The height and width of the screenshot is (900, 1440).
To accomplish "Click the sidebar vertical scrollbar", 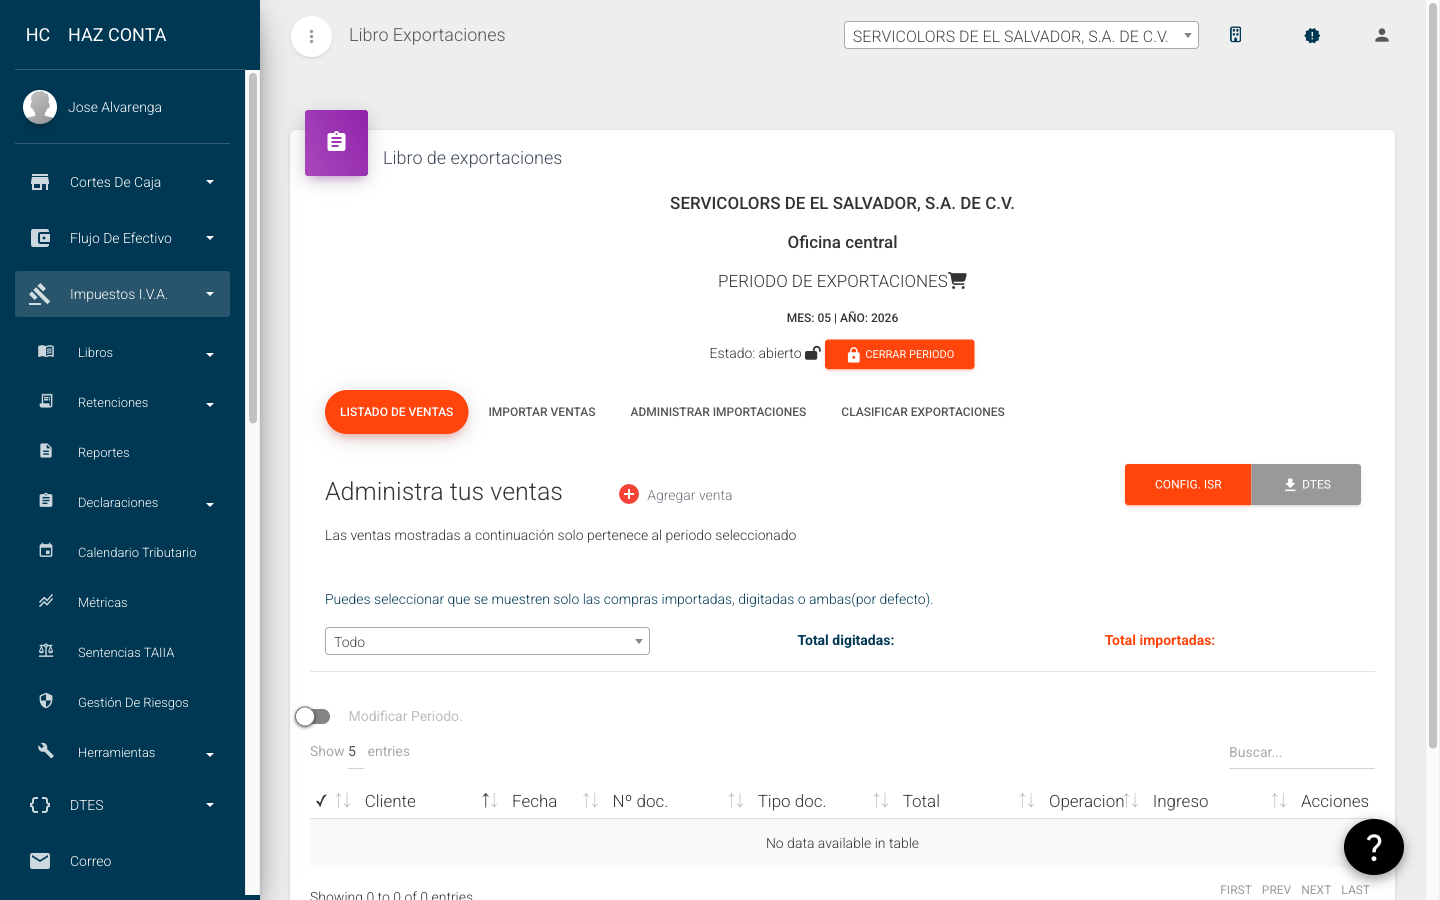I will pyautogui.click(x=253, y=248).
